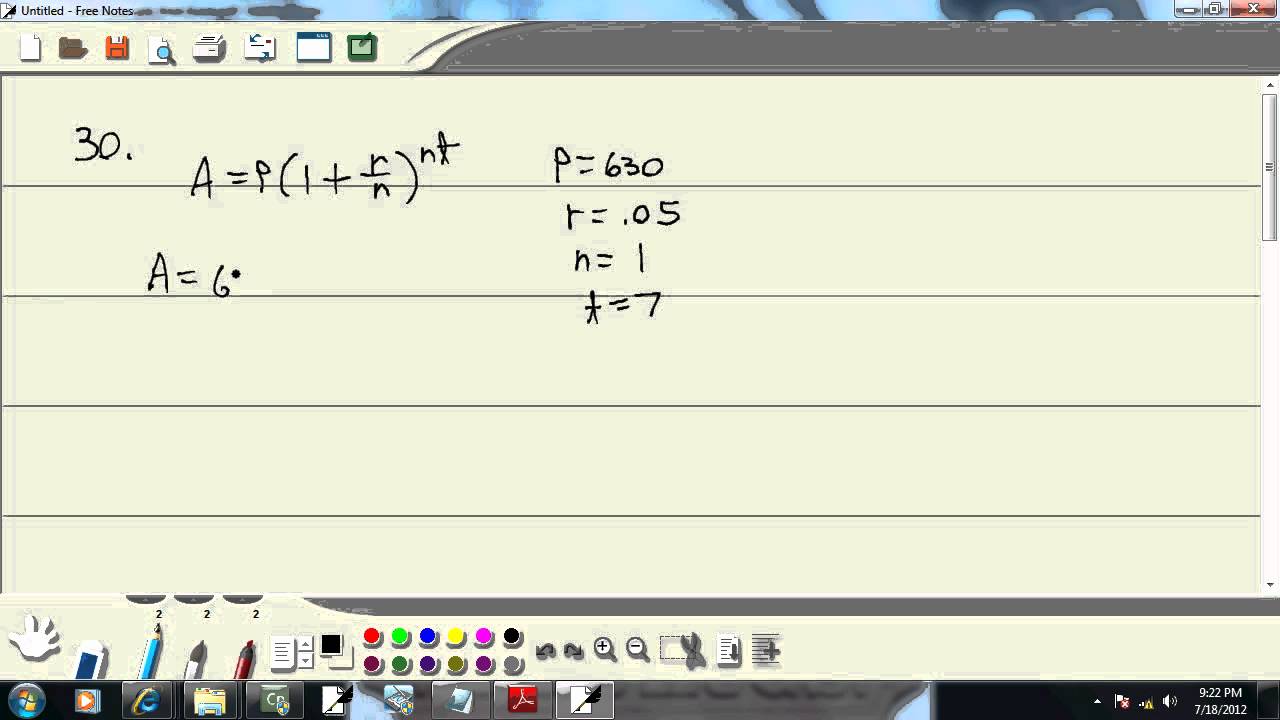Click the green tablet pen icon

click(x=362, y=47)
